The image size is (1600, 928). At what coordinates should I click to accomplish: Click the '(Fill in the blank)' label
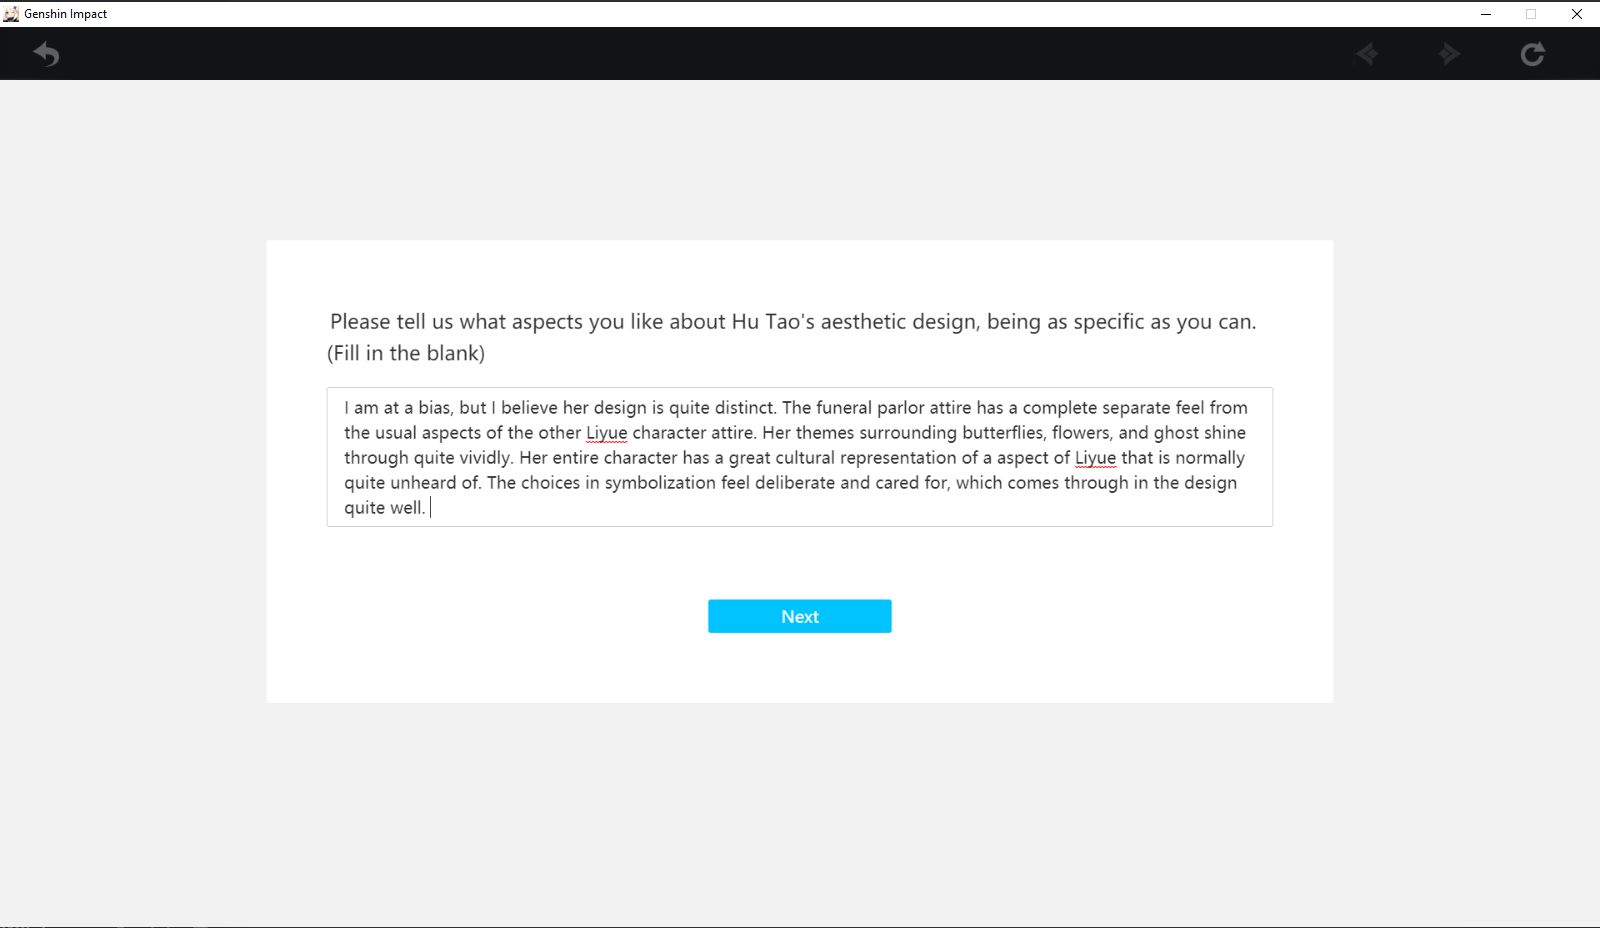pyautogui.click(x=406, y=353)
